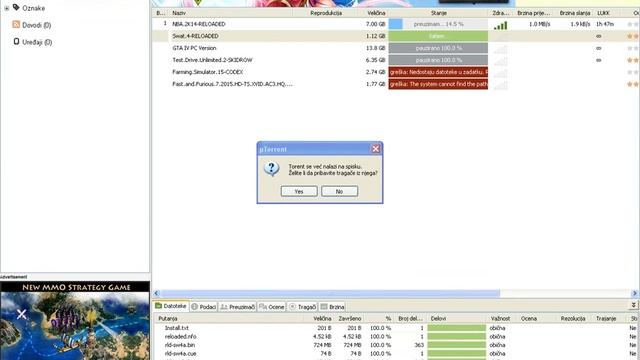Click the horizontal scrollbar thumb
The image size is (640, 360).
330,293
